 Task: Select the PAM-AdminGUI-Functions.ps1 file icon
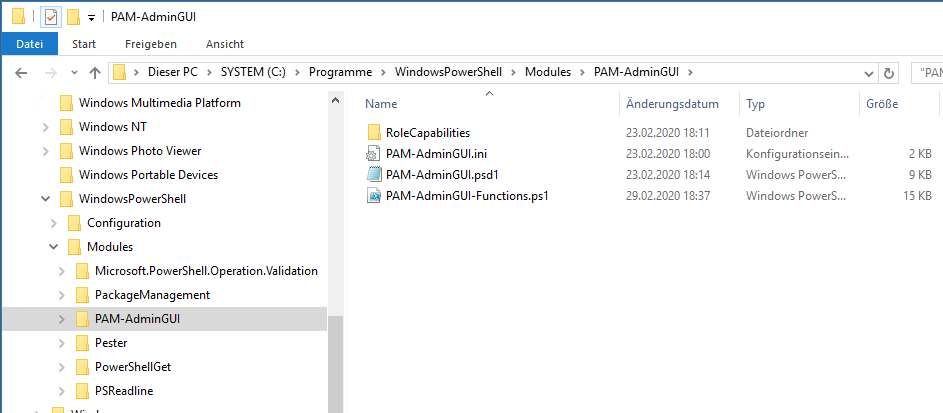pos(374,195)
